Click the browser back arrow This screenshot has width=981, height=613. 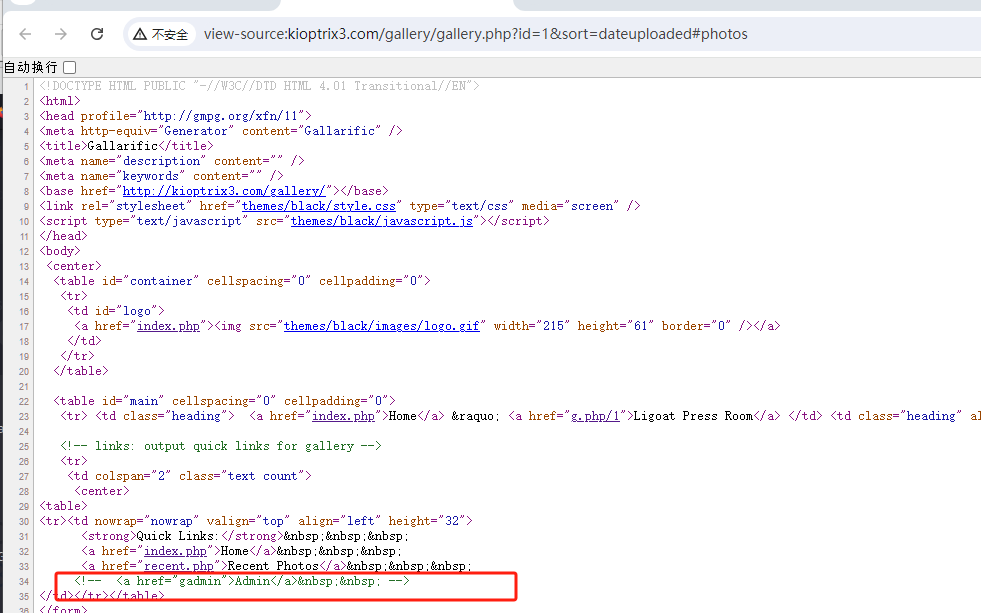tap(25, 34)
